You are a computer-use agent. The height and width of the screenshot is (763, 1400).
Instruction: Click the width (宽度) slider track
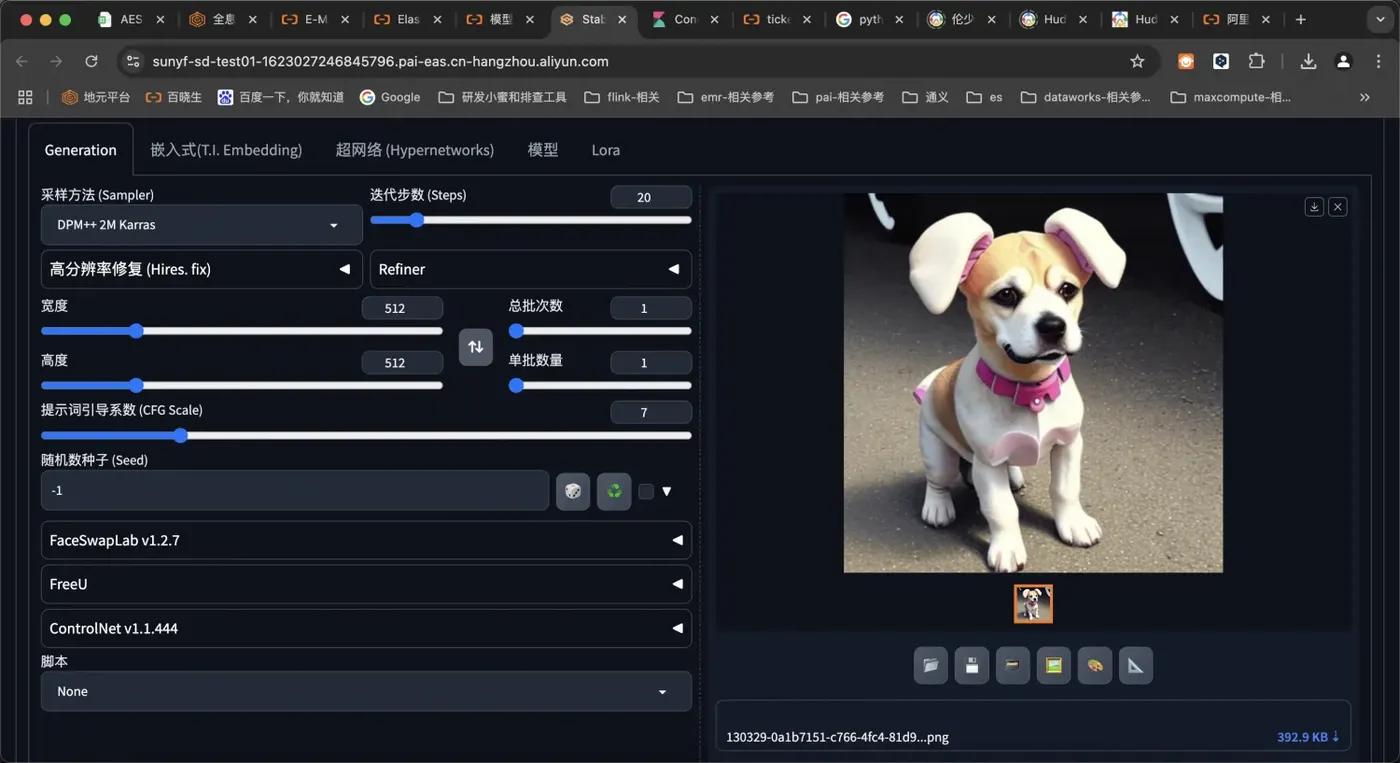click(242, 331)
